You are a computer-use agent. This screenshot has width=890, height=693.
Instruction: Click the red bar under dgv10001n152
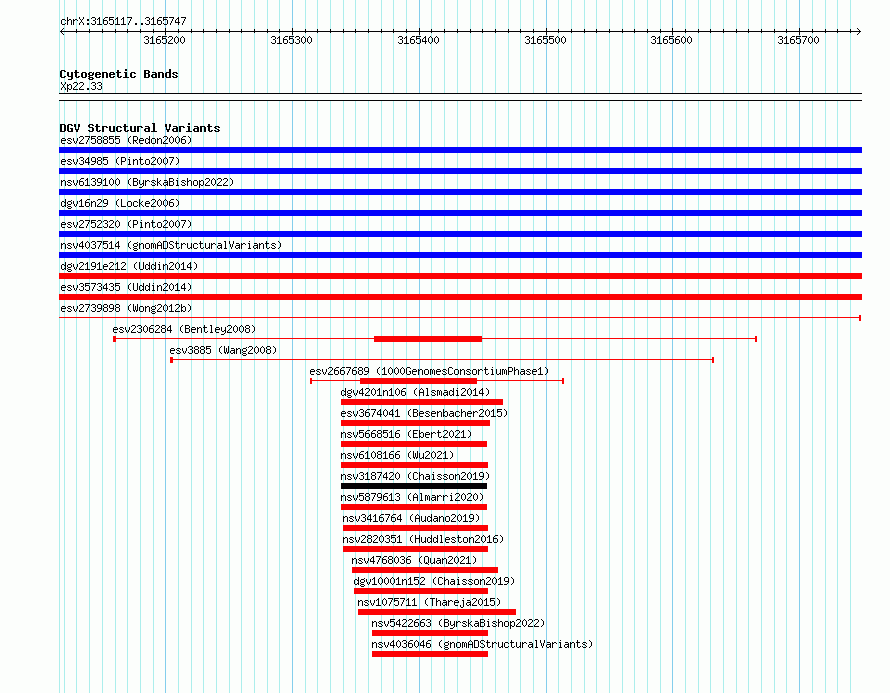coord(421,591)
